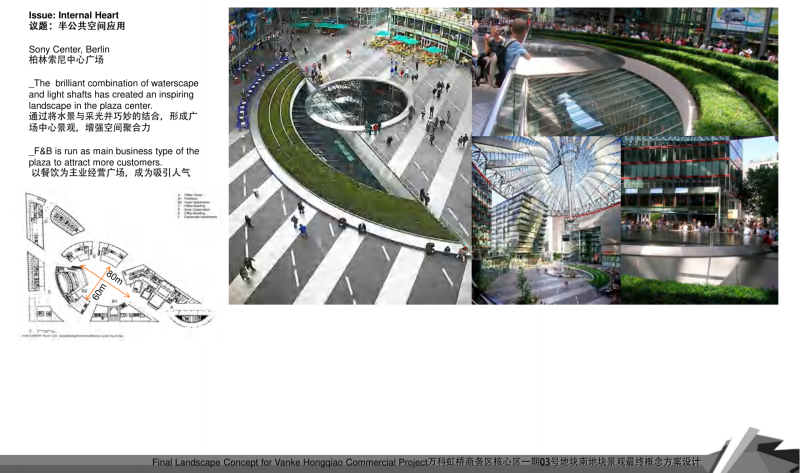Select the Chinese subtitle 议题：半公共空间应用
This screenshot has width=800, height=473.
77,26
